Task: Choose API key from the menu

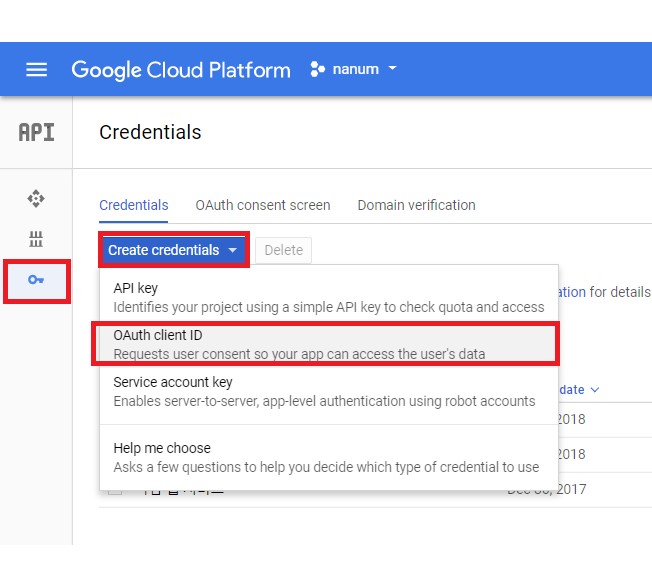Action: pyautogui.click(x=328, y=297)
